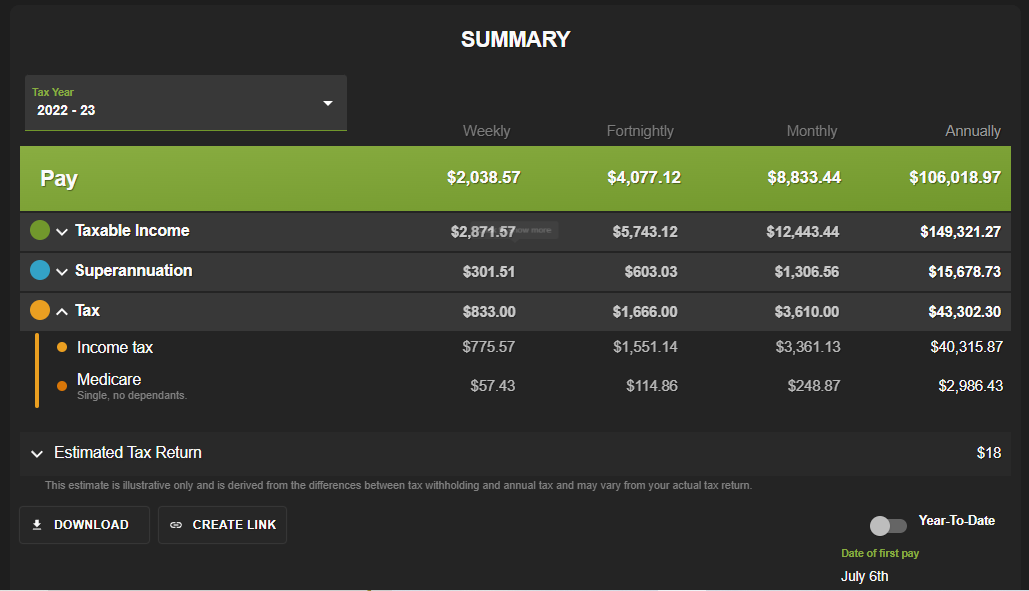
Task: Collapse the Tax row chevron
Action: coord(62,312)
